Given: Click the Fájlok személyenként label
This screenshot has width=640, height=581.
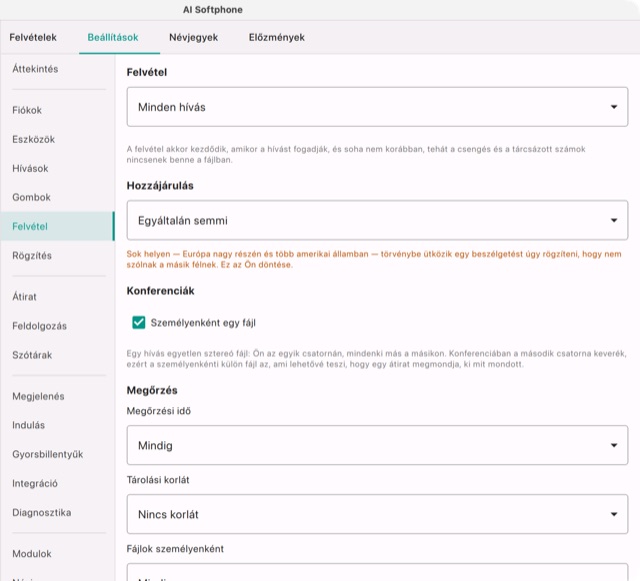Looking at the screenshot, I should click(x=175, y=549).
